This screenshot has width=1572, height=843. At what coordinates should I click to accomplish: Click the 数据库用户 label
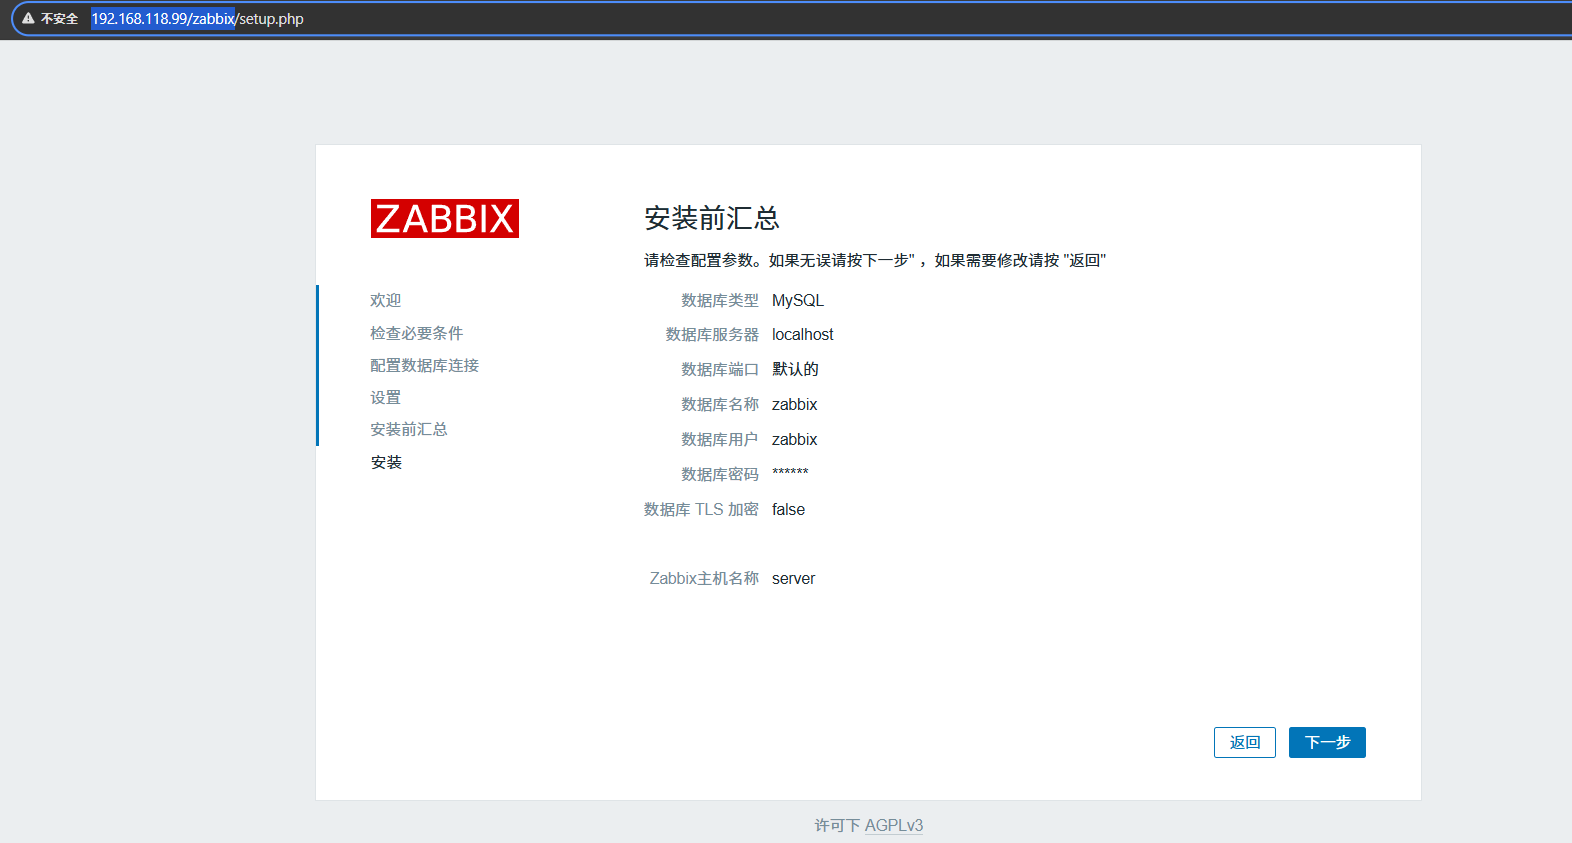click(x=720, y=439)
